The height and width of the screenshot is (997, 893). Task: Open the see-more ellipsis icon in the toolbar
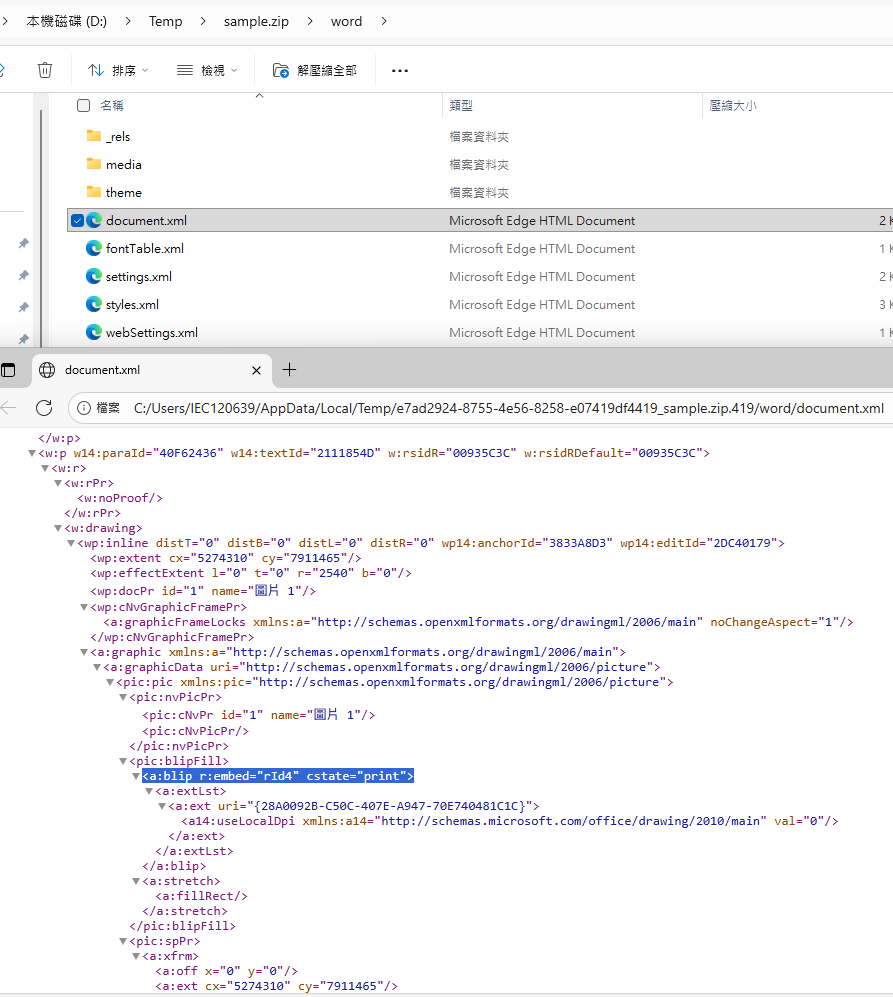click(399, 70)
